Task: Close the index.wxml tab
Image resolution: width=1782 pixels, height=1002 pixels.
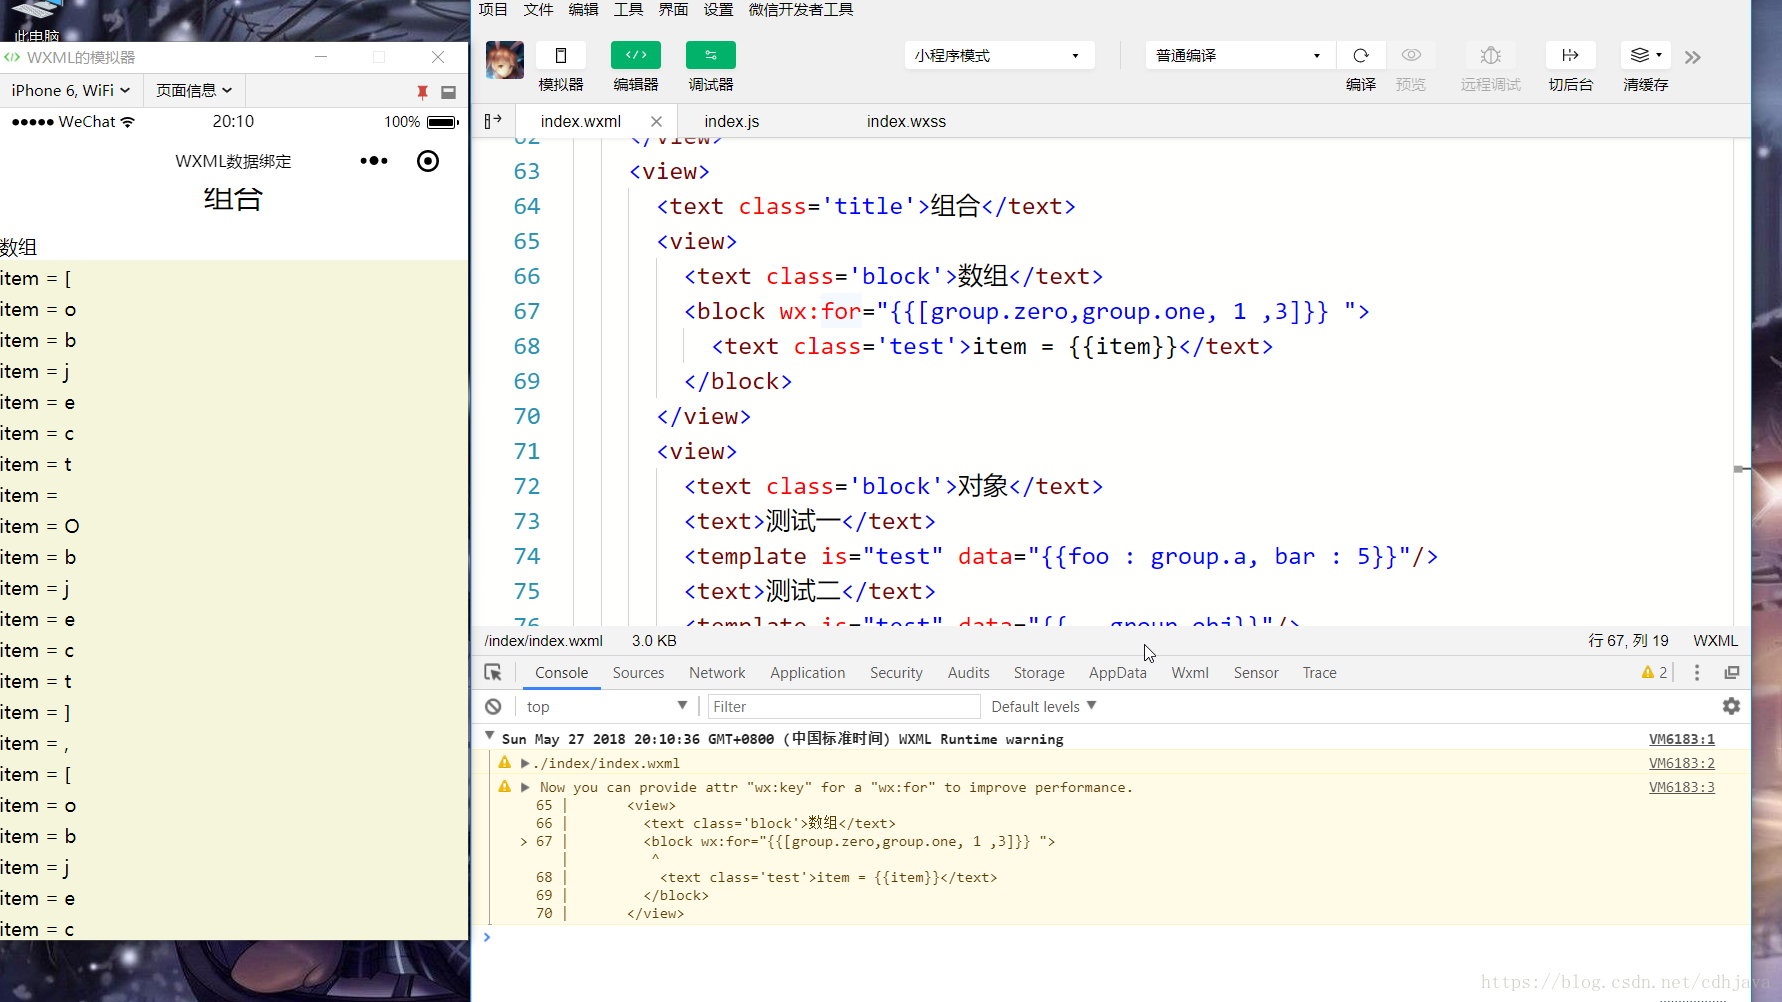Action: (x=656, y=121)
